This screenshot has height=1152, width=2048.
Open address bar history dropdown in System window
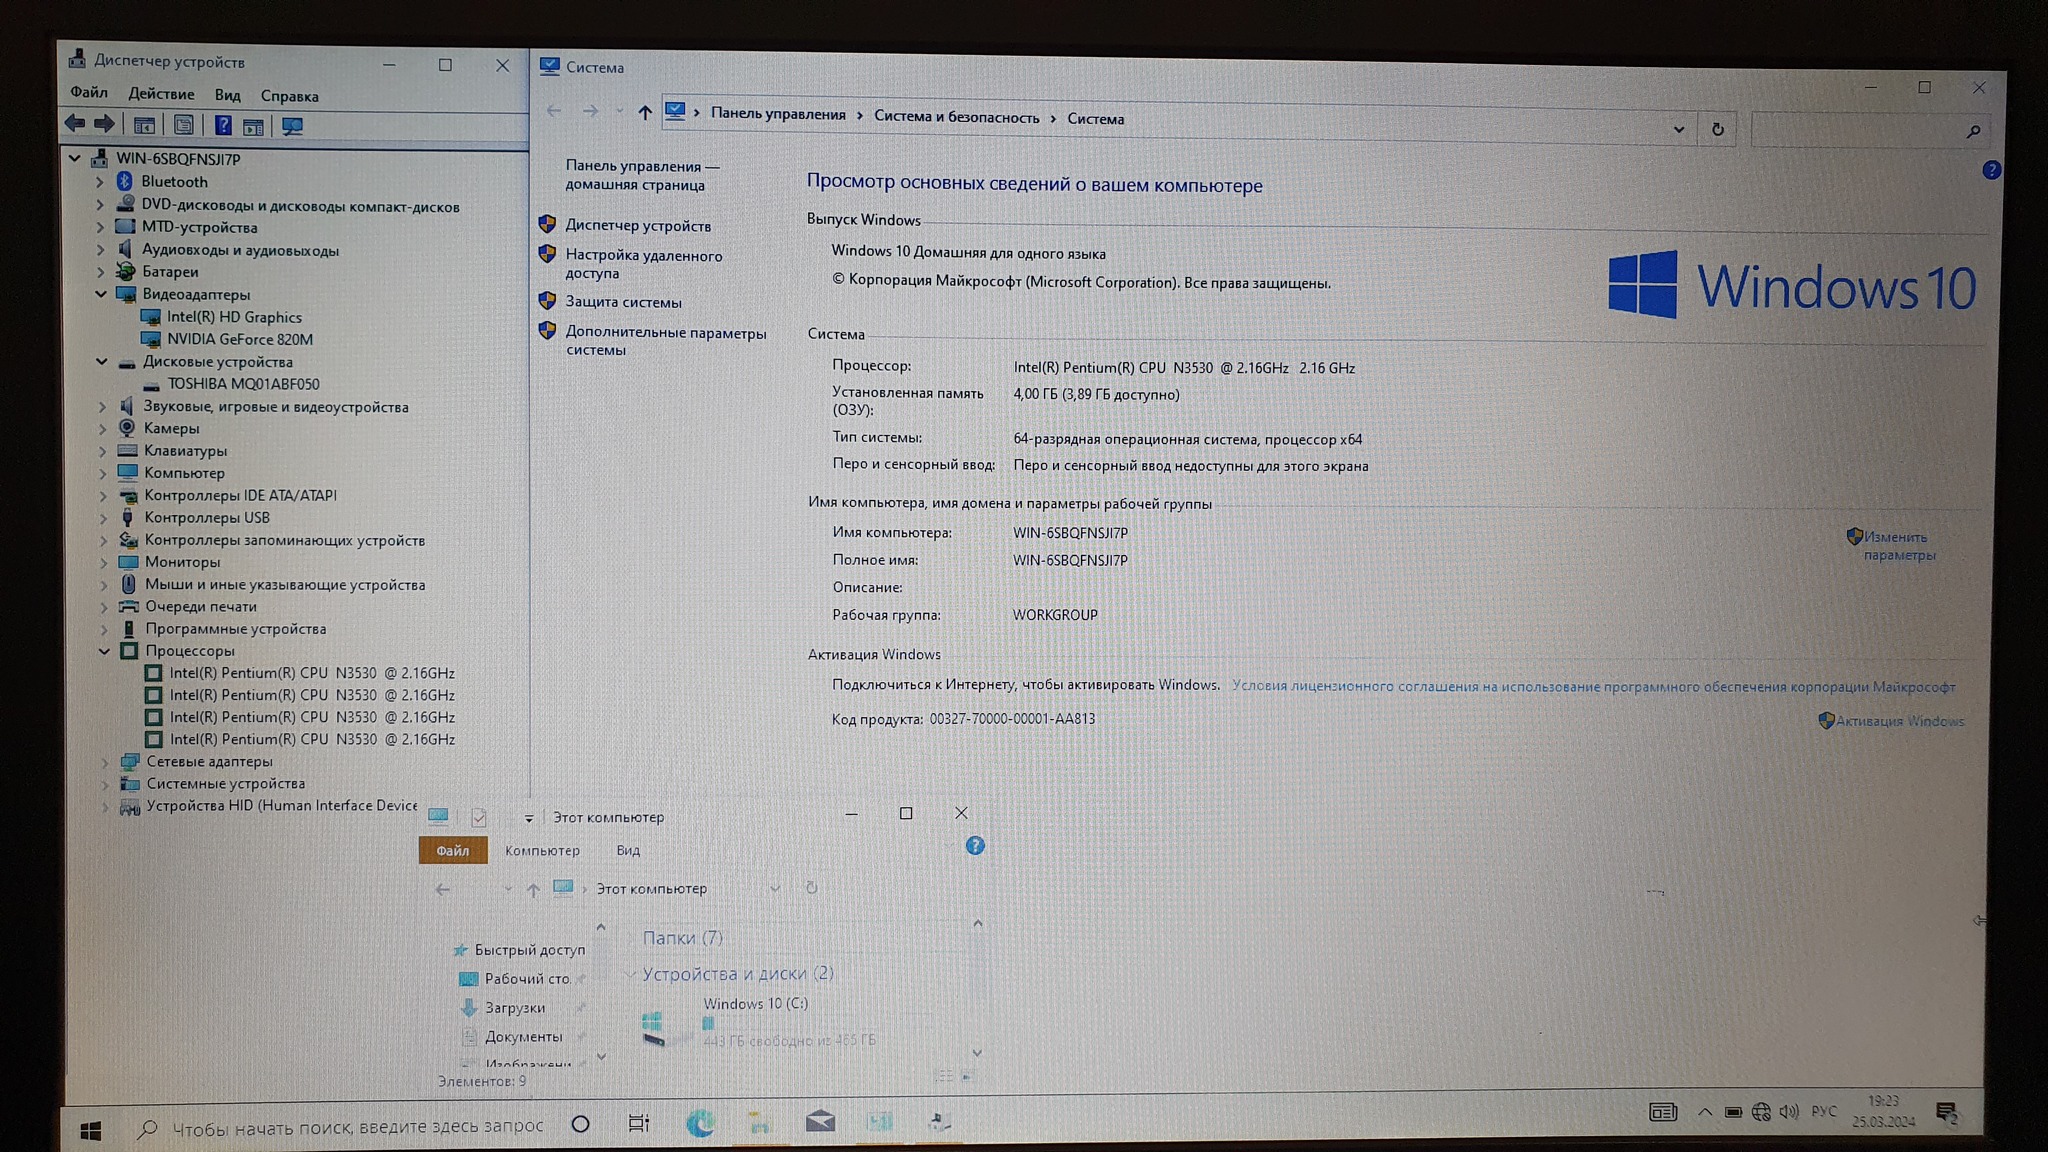(x=1678, y=129)
